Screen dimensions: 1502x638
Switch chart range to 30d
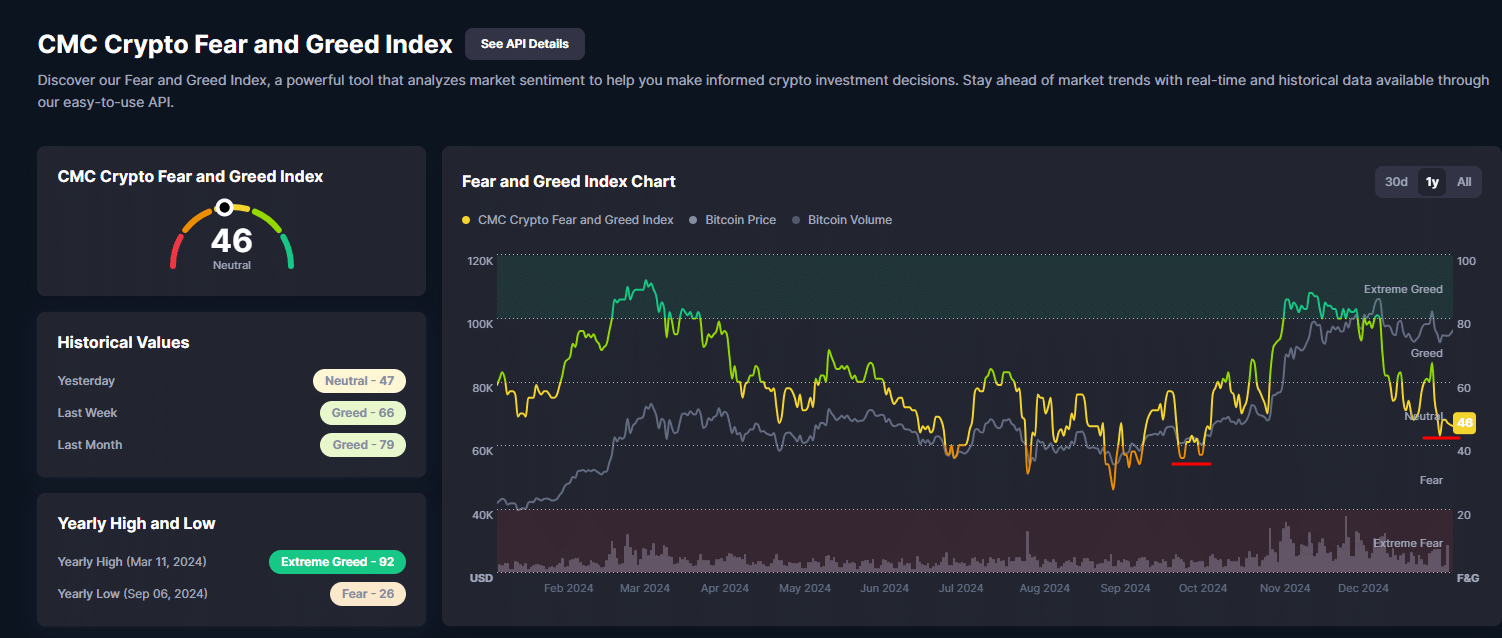point(1396,182)
